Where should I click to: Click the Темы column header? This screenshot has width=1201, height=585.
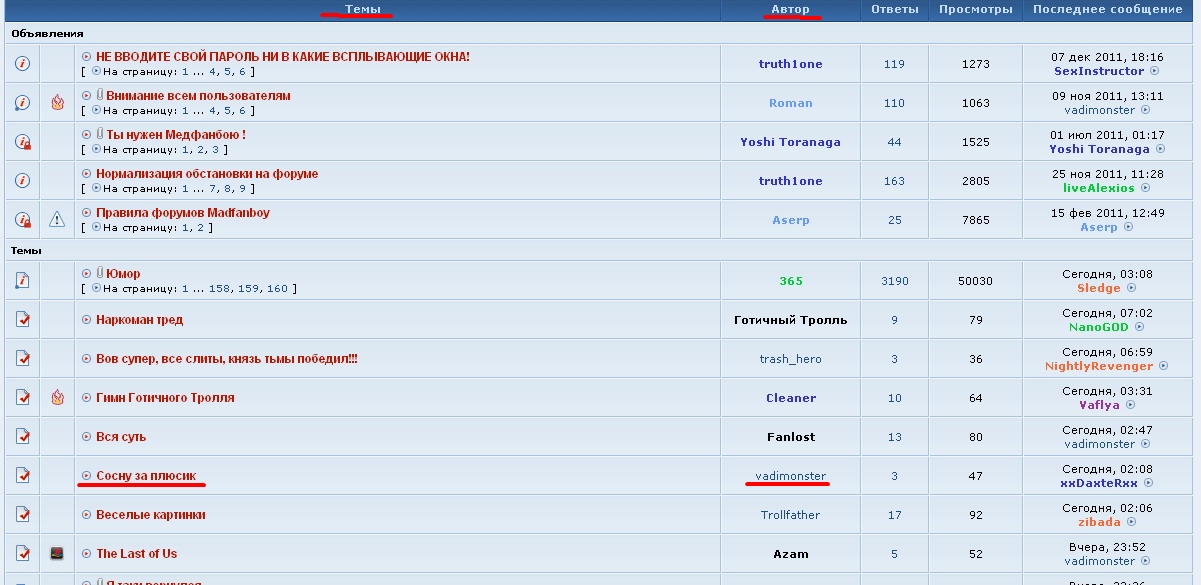362,9
